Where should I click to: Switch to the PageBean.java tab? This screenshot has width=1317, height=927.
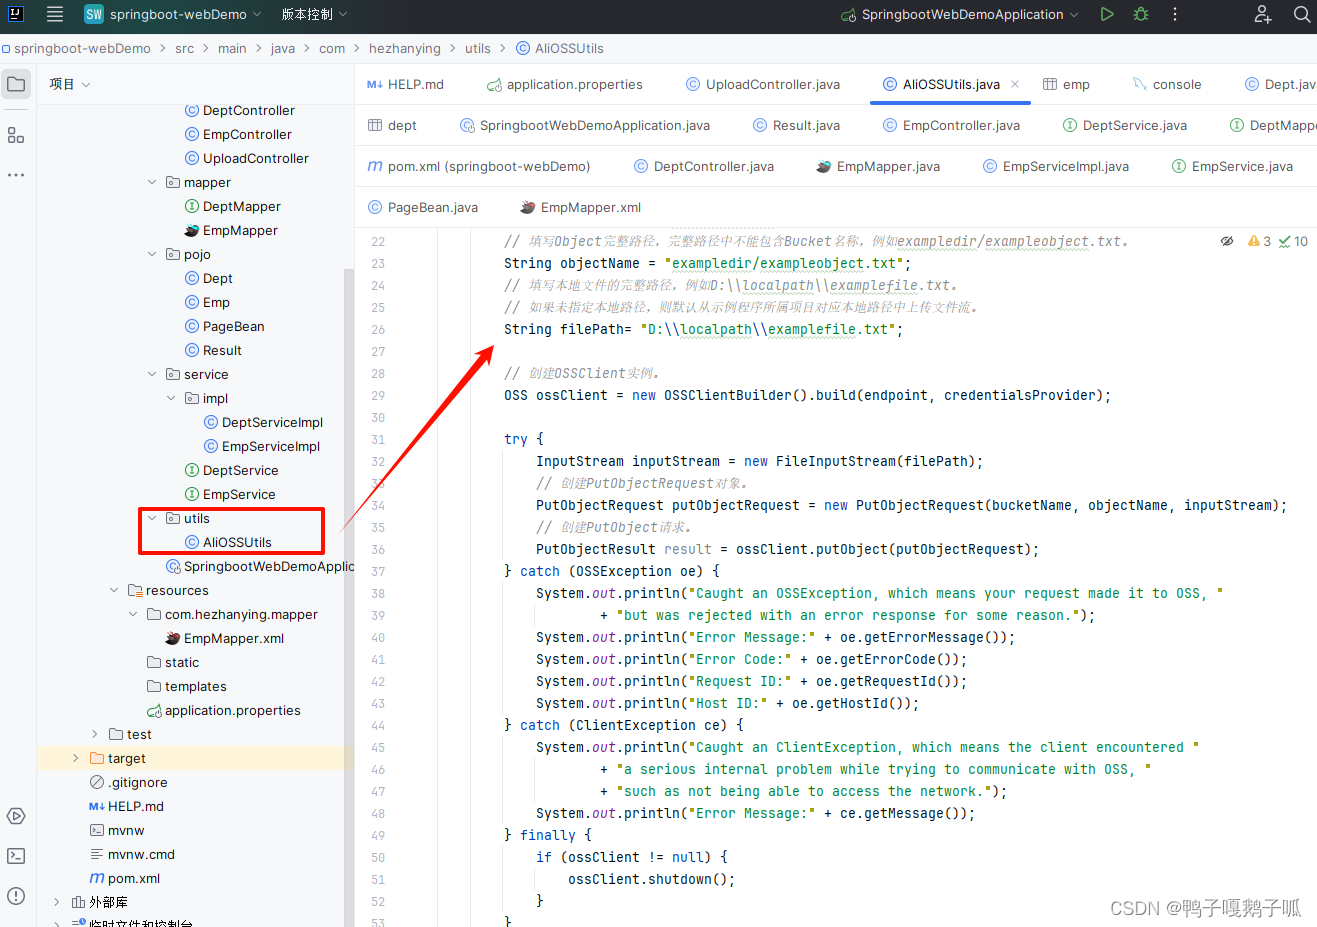click(x=423, y=207)
